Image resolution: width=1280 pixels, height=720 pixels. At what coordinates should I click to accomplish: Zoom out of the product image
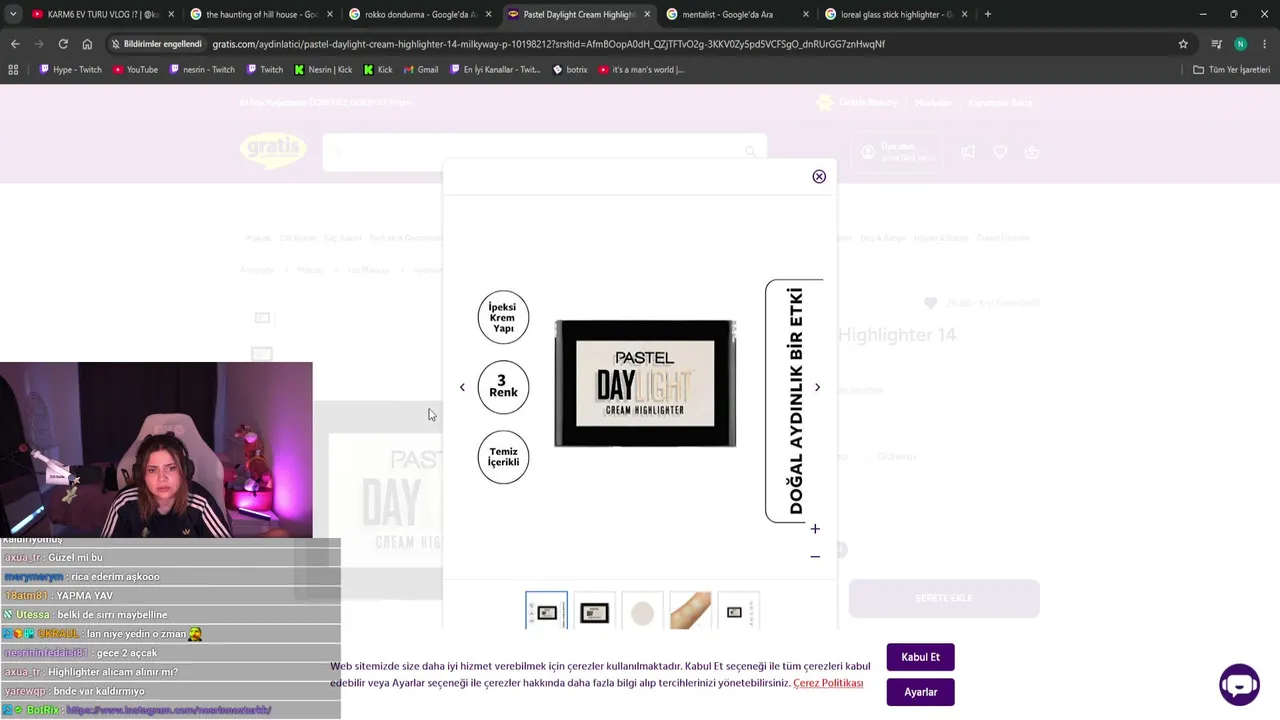click(815, 556)
